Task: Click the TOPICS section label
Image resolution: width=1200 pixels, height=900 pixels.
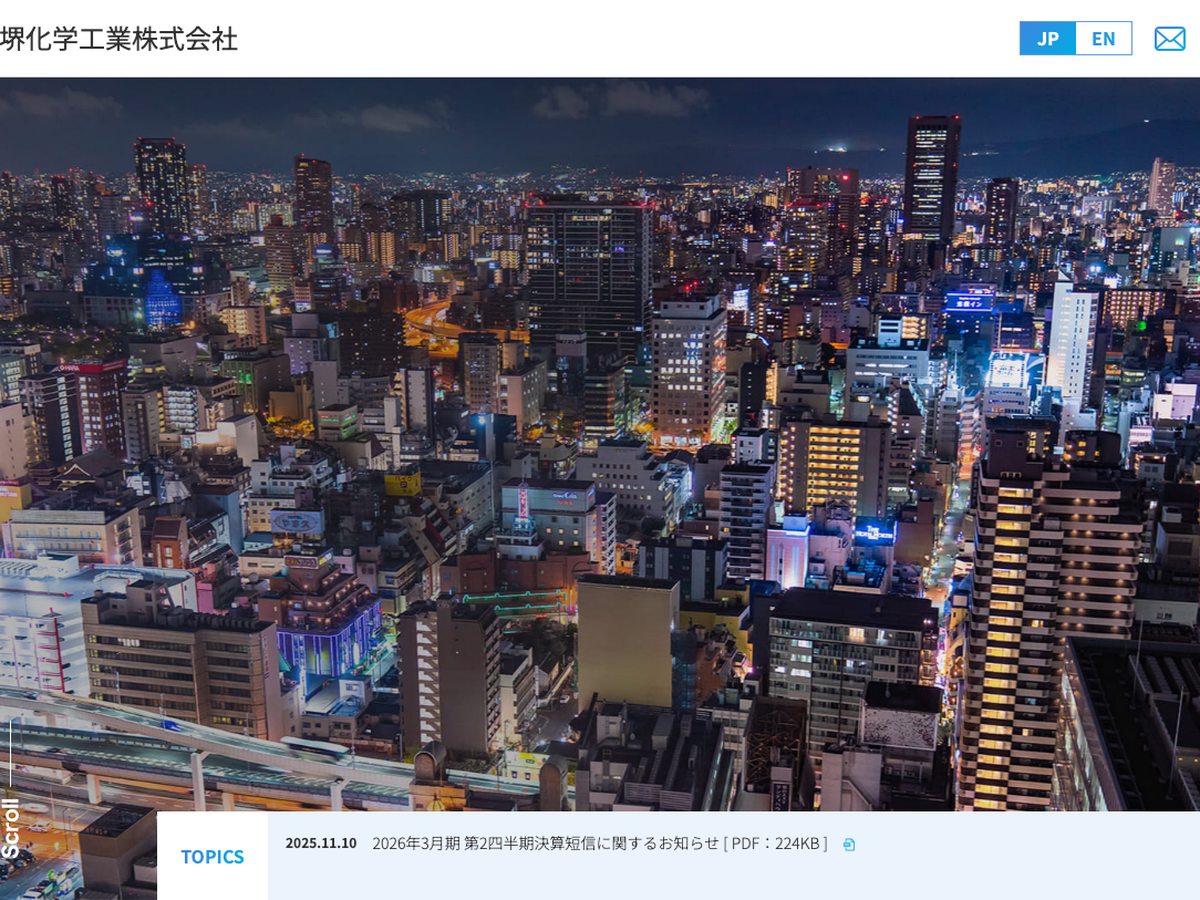Action: point(212,857)
